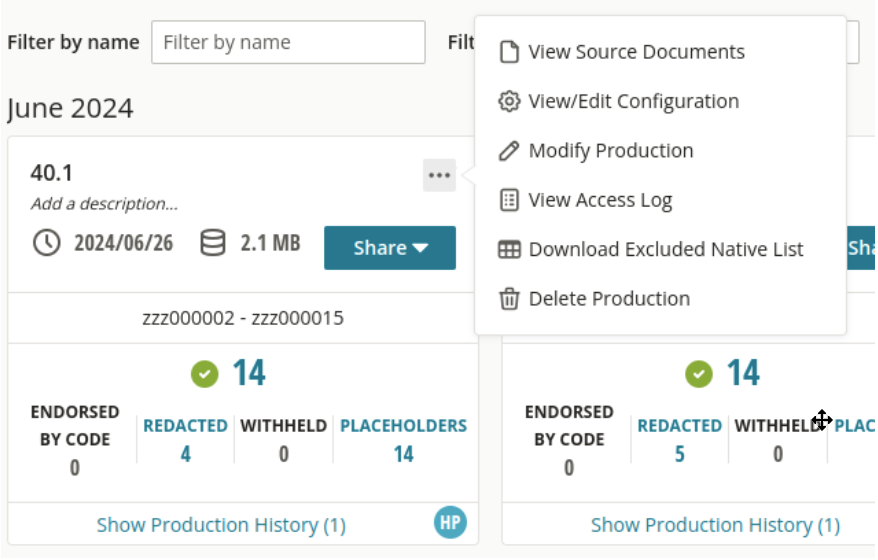This screenshot has height=560, width=878.
Task: Click the database size icon next to 2.1 MB
Action: [x=213, y=243]
